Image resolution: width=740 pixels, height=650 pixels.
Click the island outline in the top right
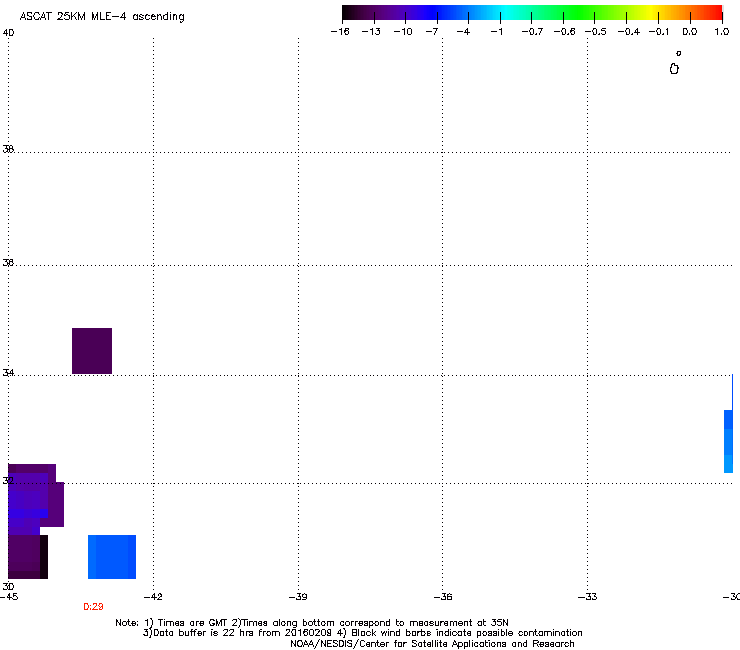[674, 69]
